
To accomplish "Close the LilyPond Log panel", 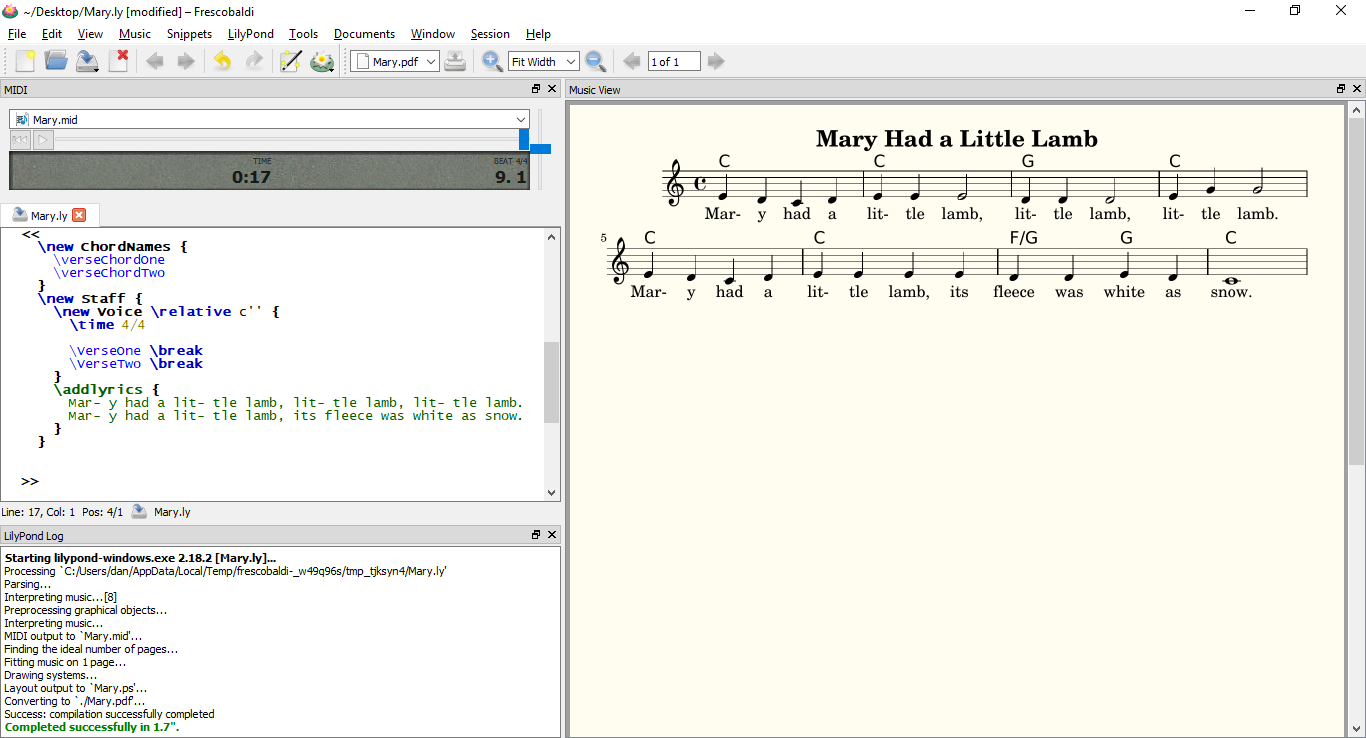I will click(x=552, y=535).
